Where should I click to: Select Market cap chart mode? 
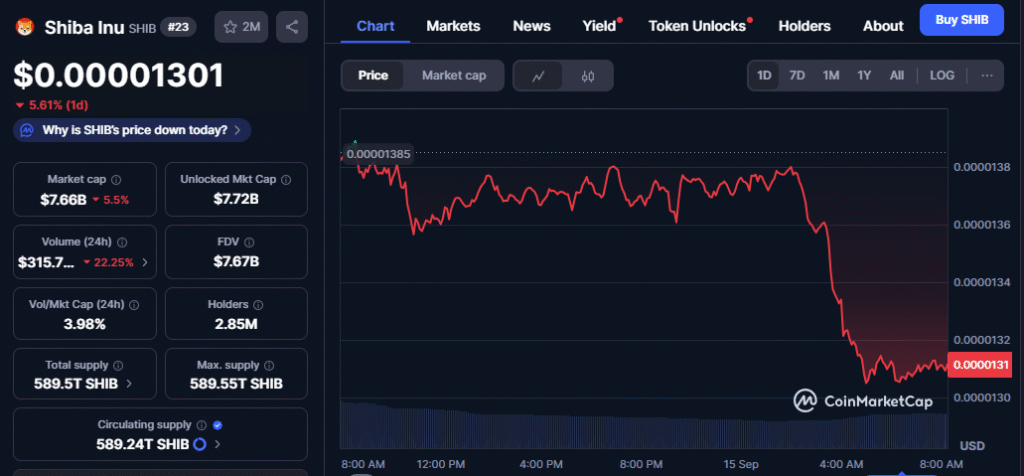click(454, 76)
